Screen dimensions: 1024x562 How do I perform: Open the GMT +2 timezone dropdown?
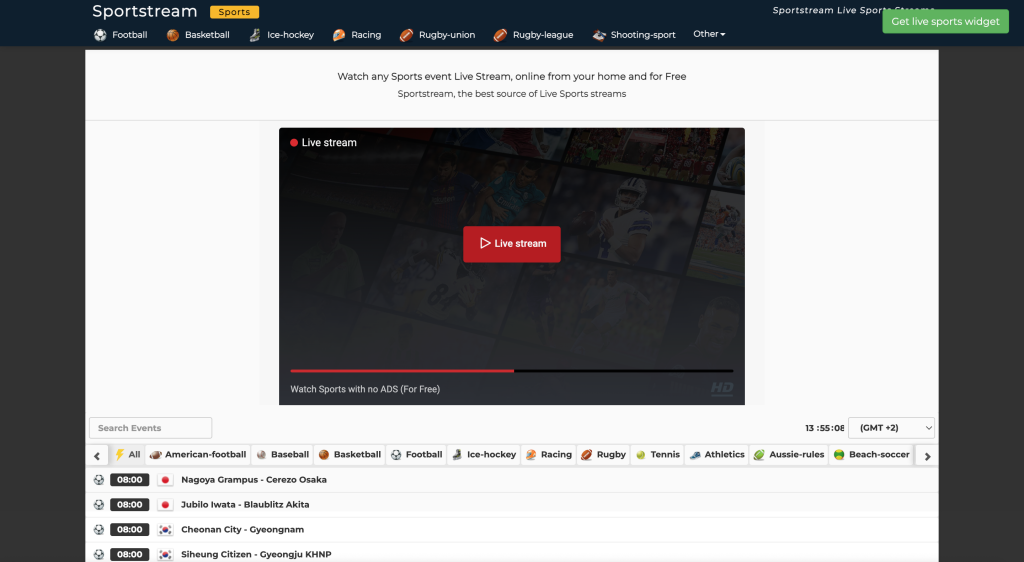coord(891,428)
